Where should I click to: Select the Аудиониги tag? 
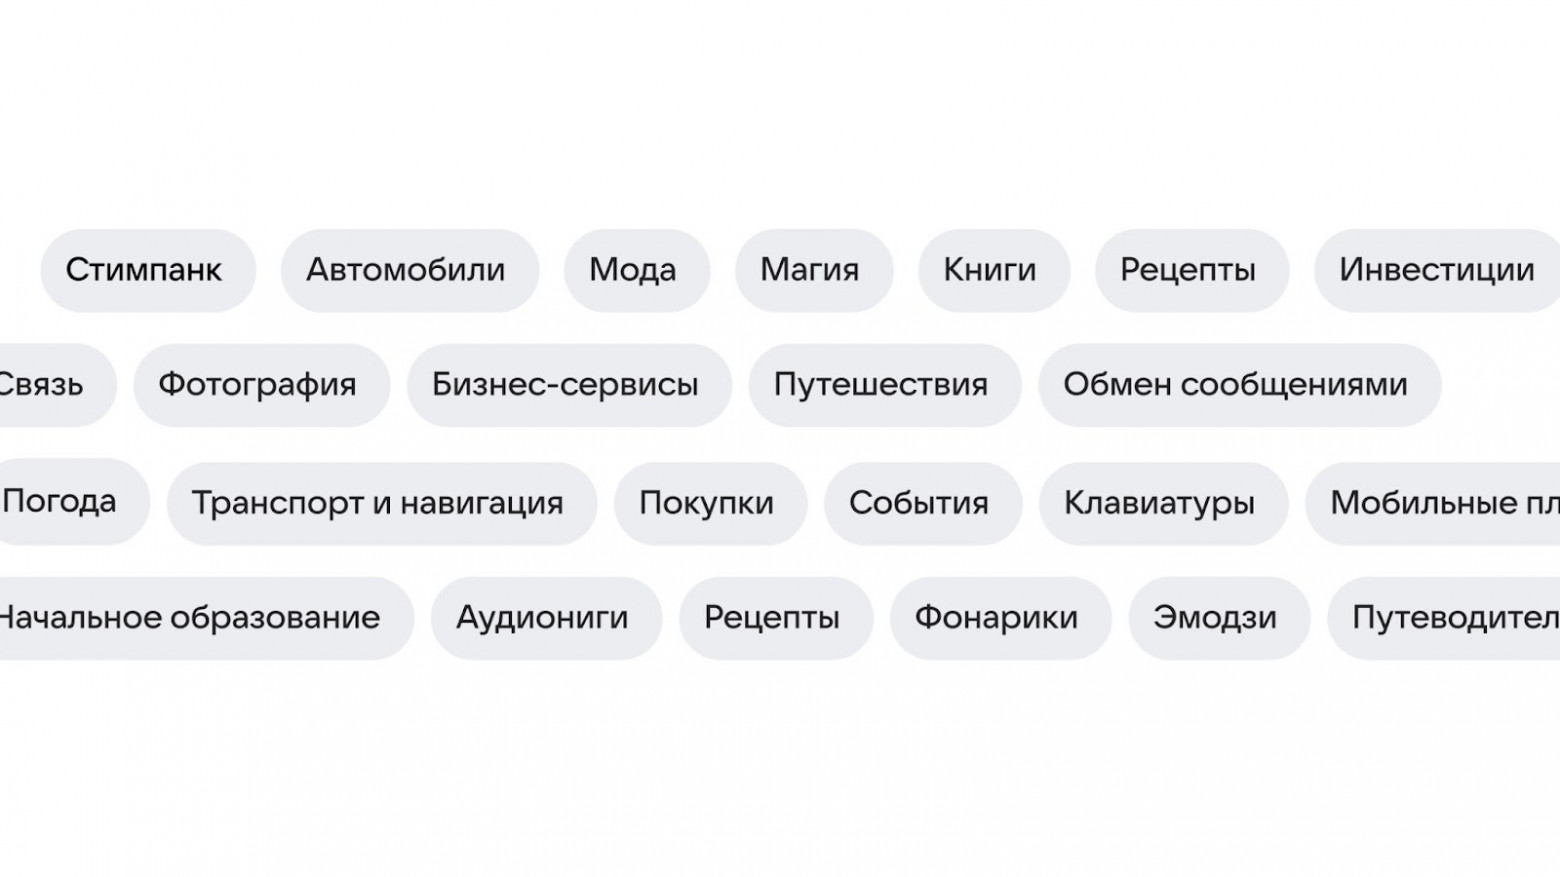coord(543,617)
